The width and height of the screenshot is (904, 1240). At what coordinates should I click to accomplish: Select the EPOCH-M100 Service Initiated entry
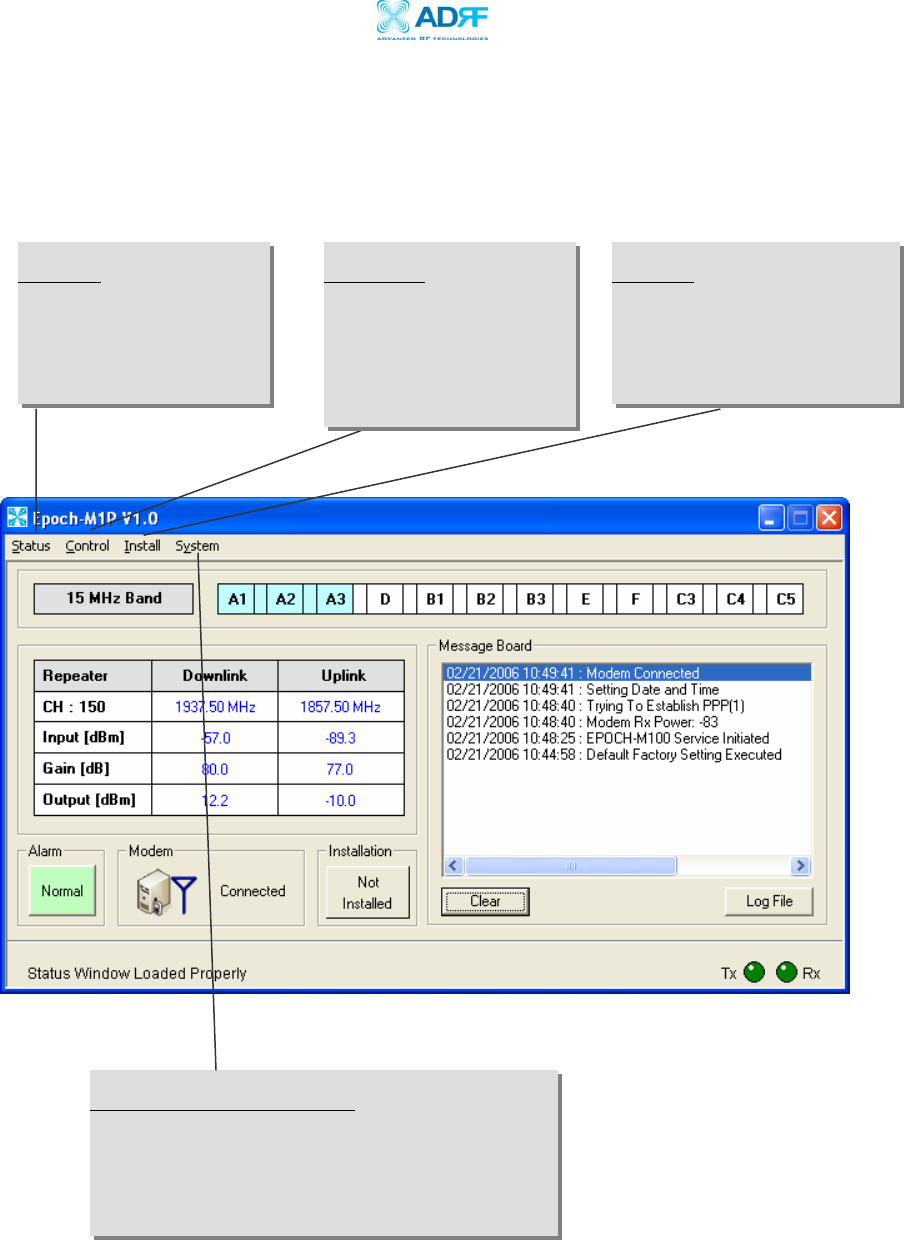608,738
